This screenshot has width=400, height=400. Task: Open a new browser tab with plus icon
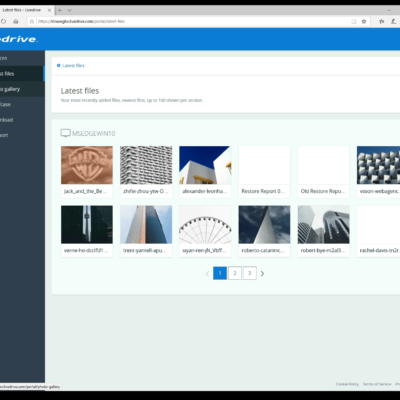click(60, 10)
